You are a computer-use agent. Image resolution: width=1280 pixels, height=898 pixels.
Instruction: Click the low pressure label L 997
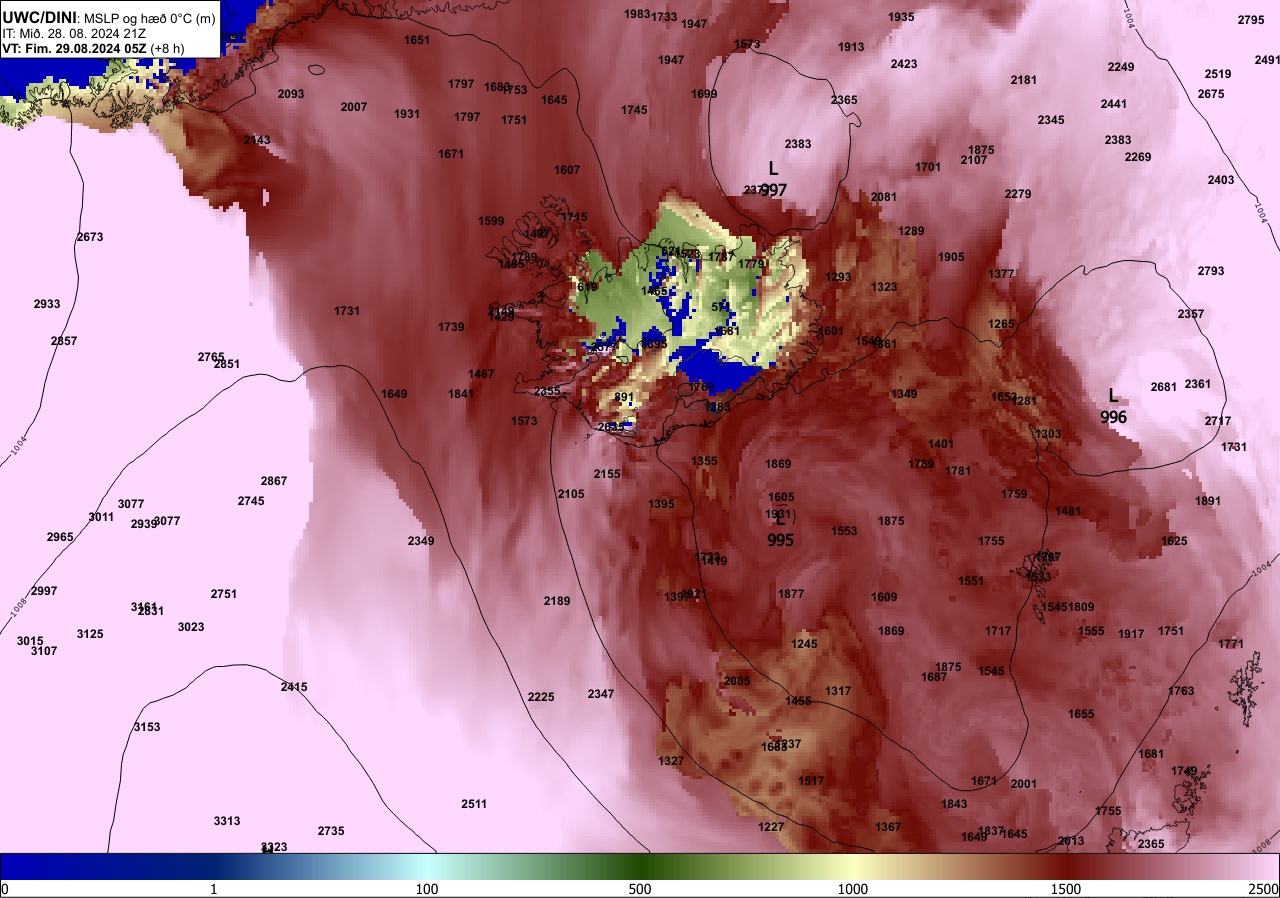773,179
